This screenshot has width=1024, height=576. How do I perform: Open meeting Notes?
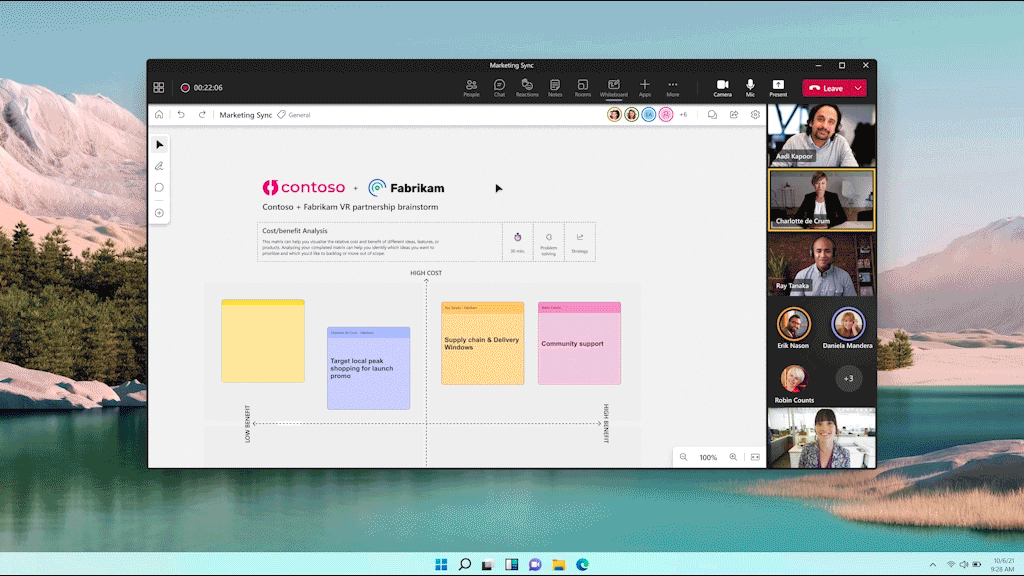554,88
